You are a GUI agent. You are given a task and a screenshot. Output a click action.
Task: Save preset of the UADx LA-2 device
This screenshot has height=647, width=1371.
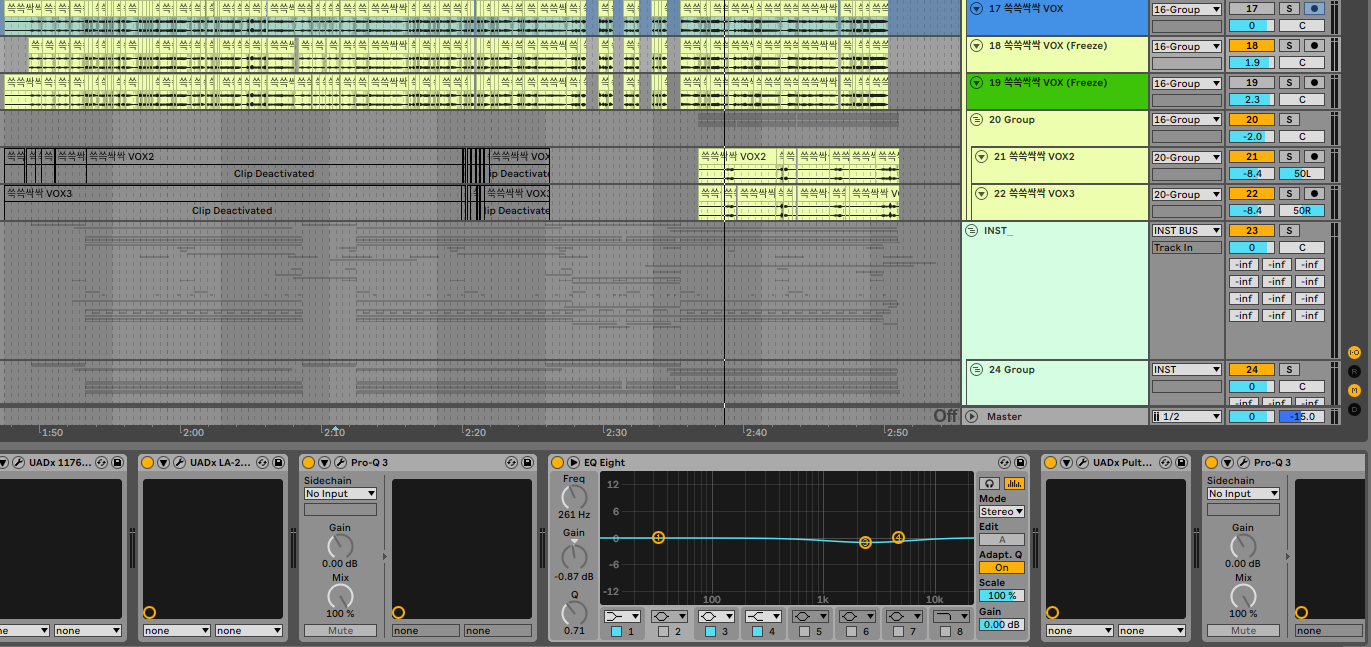click(x=277, y=463)
